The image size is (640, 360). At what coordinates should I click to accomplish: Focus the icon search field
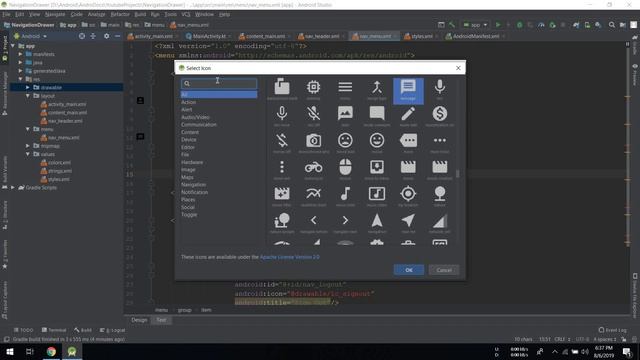point(219,83)
